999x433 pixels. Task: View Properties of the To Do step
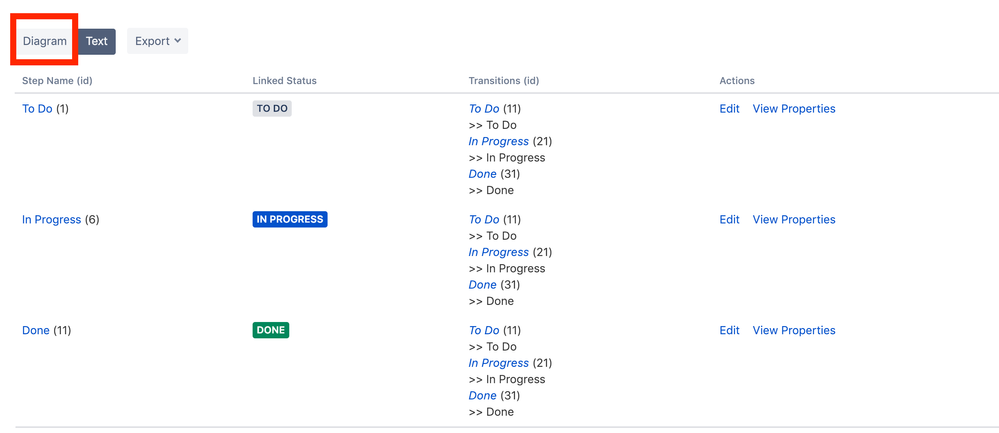794,109
